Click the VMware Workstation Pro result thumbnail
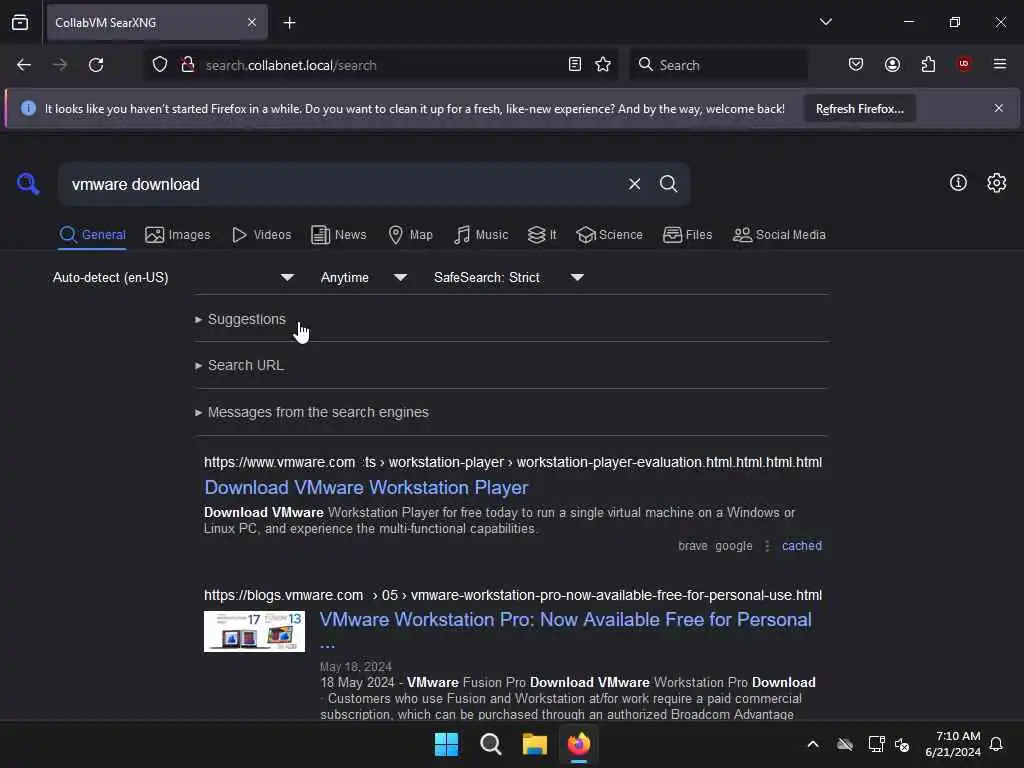 [254, 632]
